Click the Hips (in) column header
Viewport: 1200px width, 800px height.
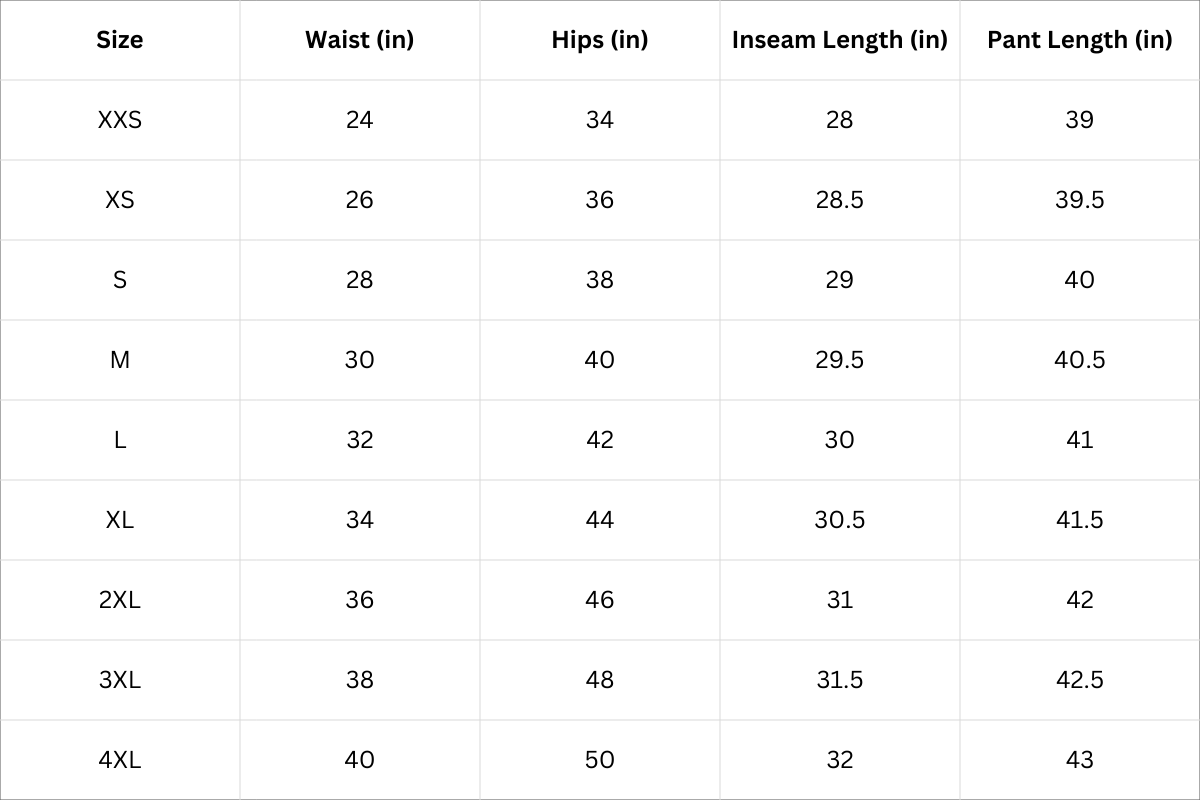[x=599, y=40]
